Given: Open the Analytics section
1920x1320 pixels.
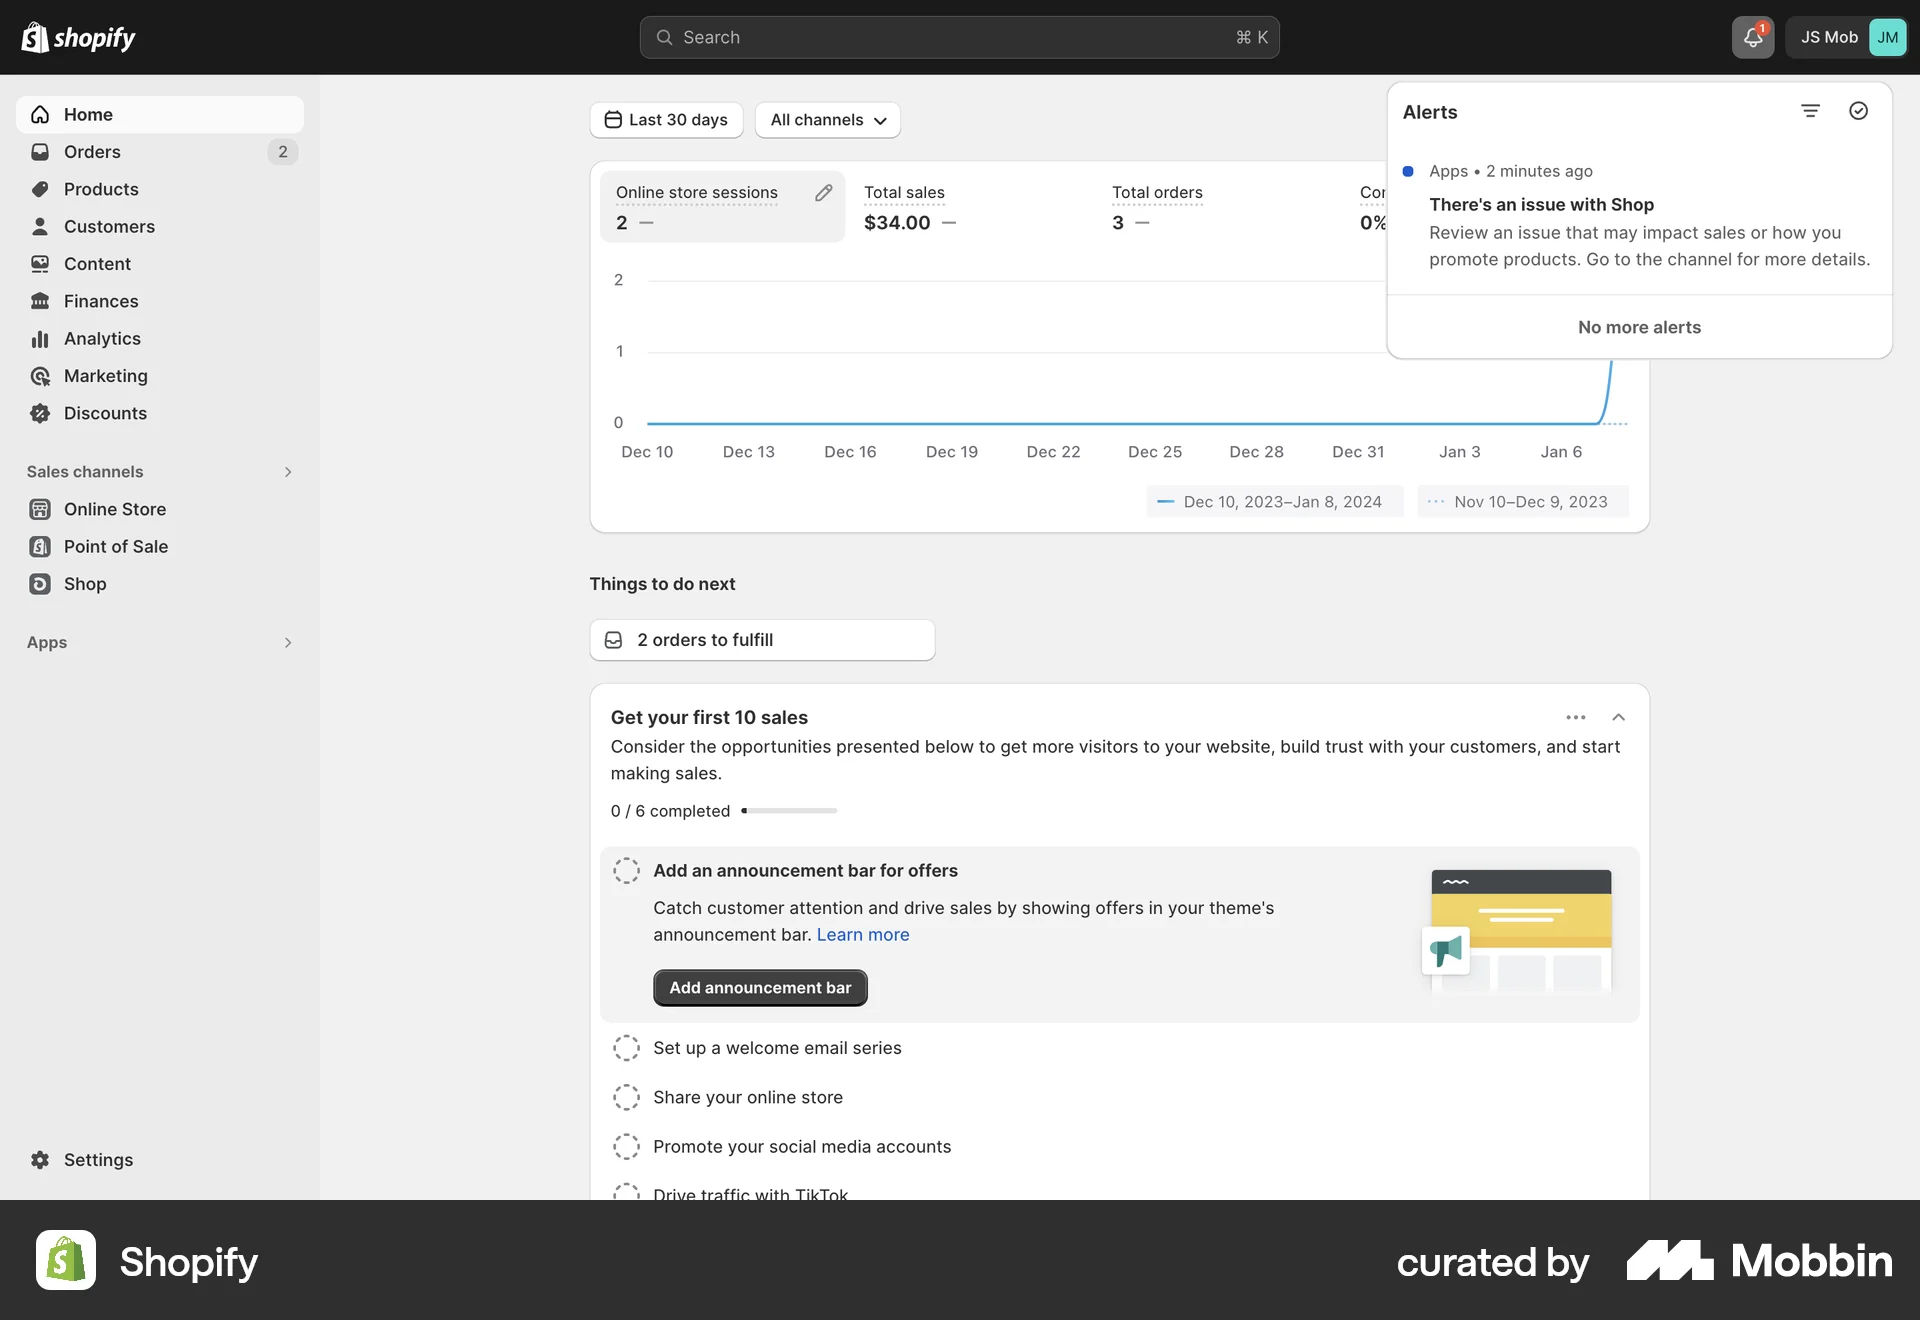Looking at the screenshot, I should [x=101, y=338].
